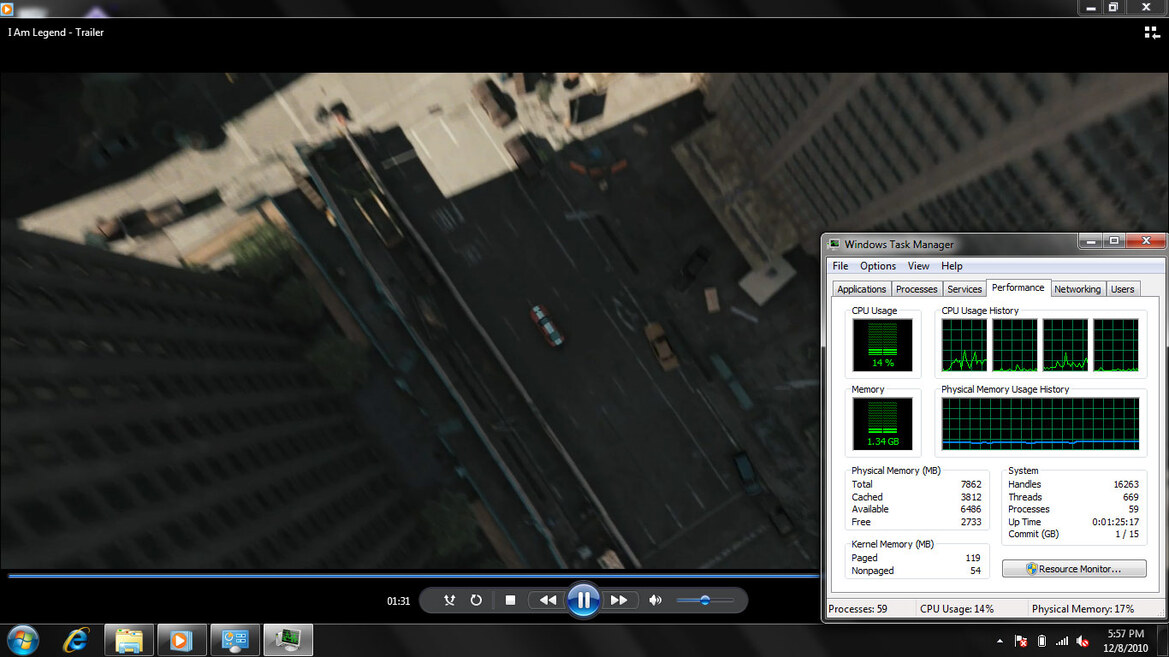The height and width of the screenshot is (657, 1169).
Task: Open the network signal tray icon
Action: point(1062,641)
